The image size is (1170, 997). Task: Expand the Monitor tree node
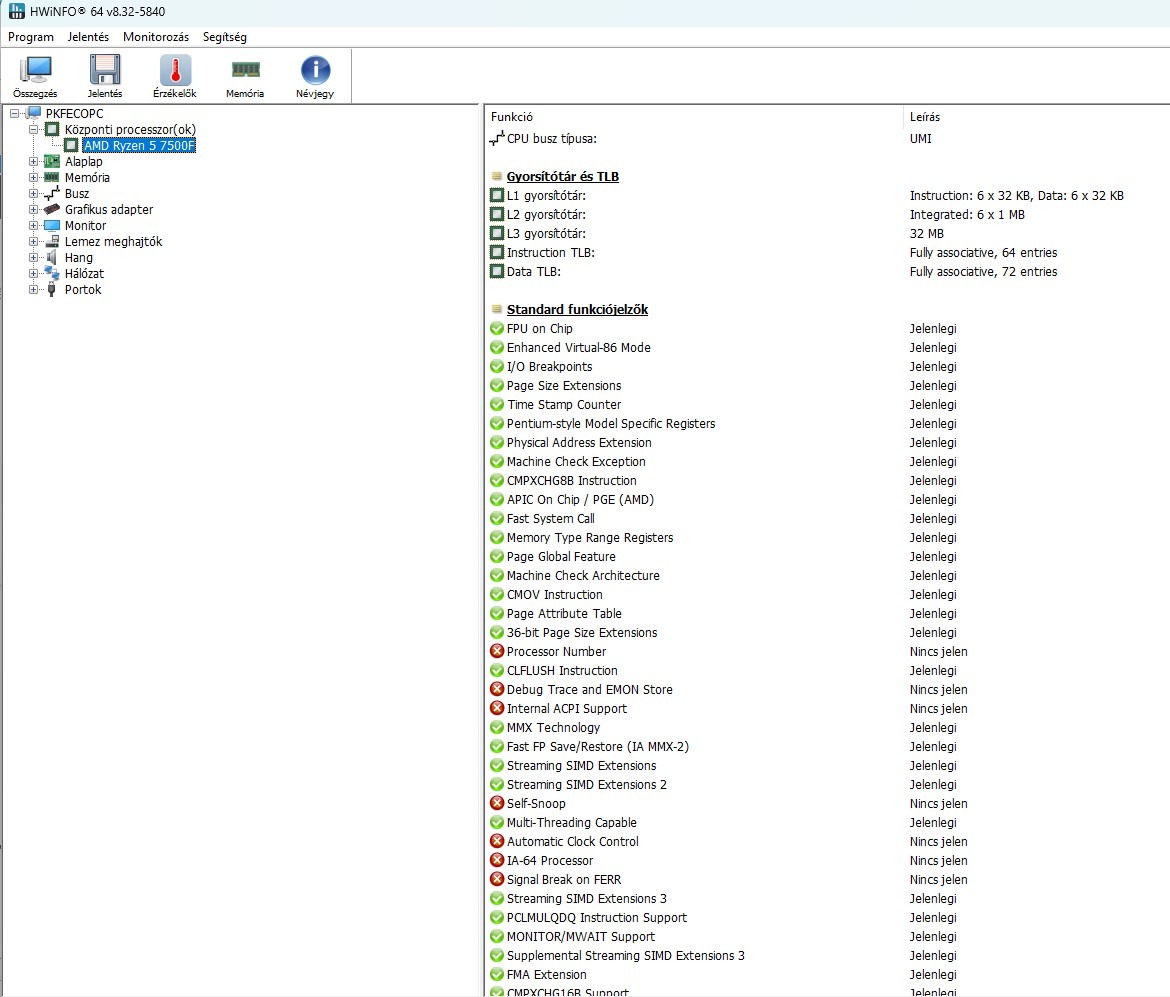(x=33, y=225)
